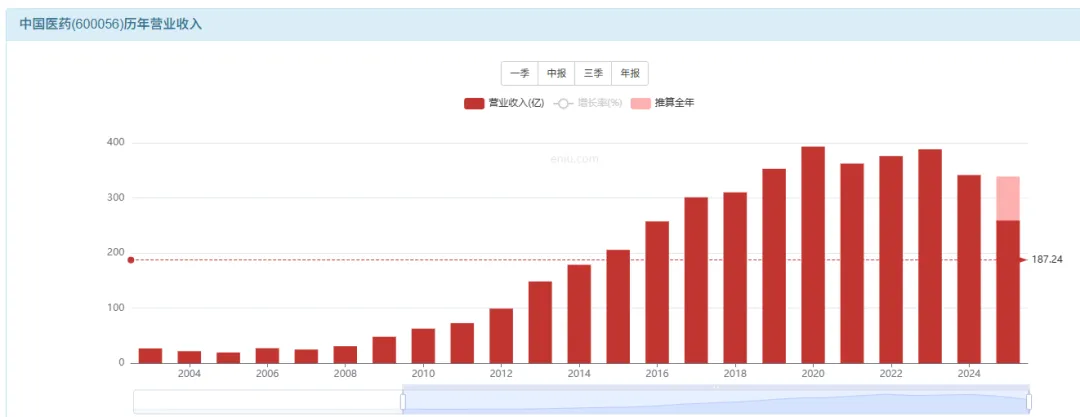Toggle the 营业收入(亿) legend series
Screen dimensions: 1080x417
504,103
